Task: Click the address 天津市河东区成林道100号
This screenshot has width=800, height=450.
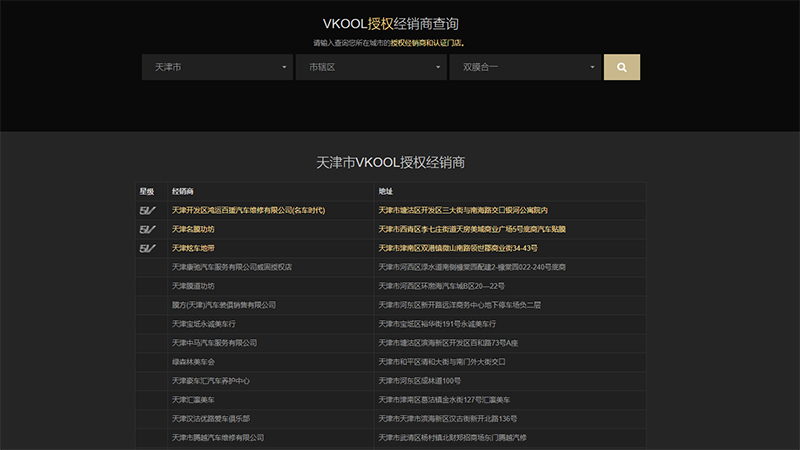Action: coord(419,381)
